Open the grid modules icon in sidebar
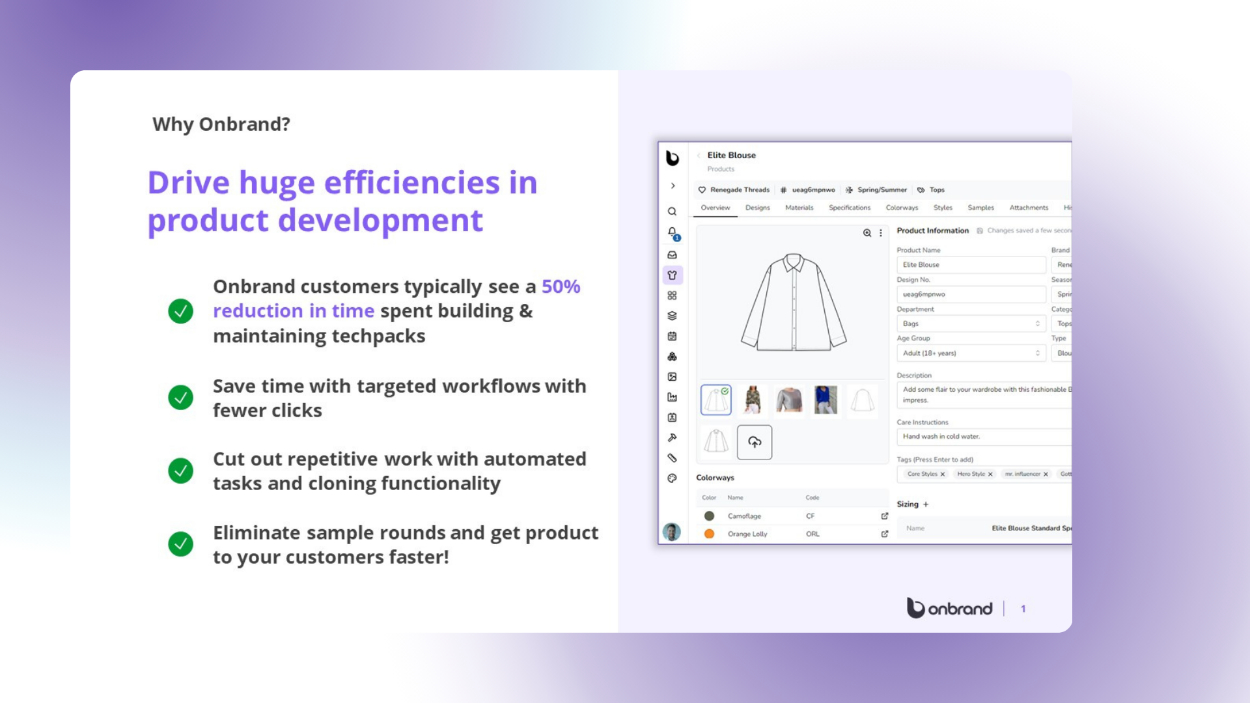The width and height of the screenshot is (1250, 703). point(672,296)
